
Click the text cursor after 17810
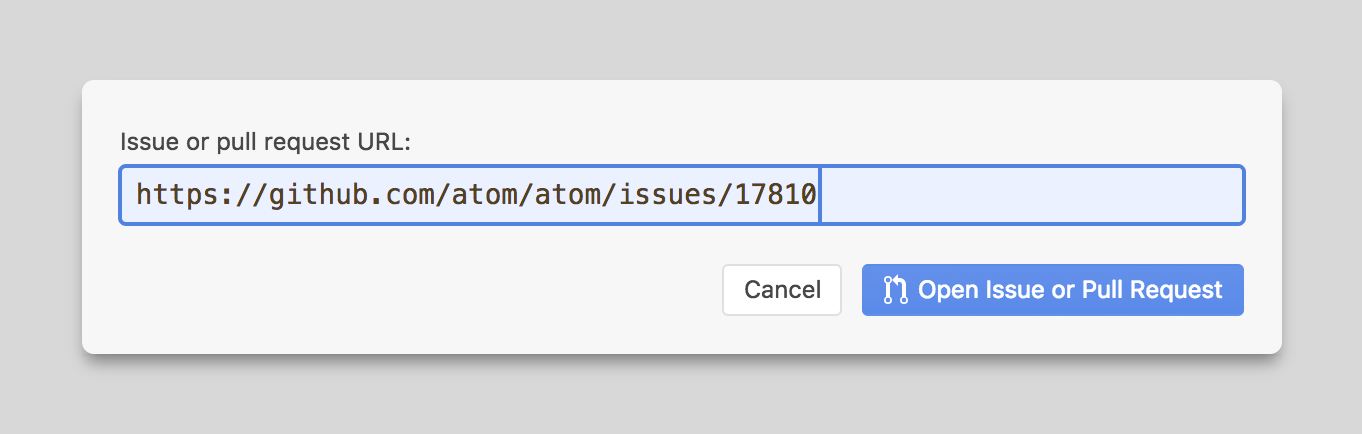click(820, 195)
